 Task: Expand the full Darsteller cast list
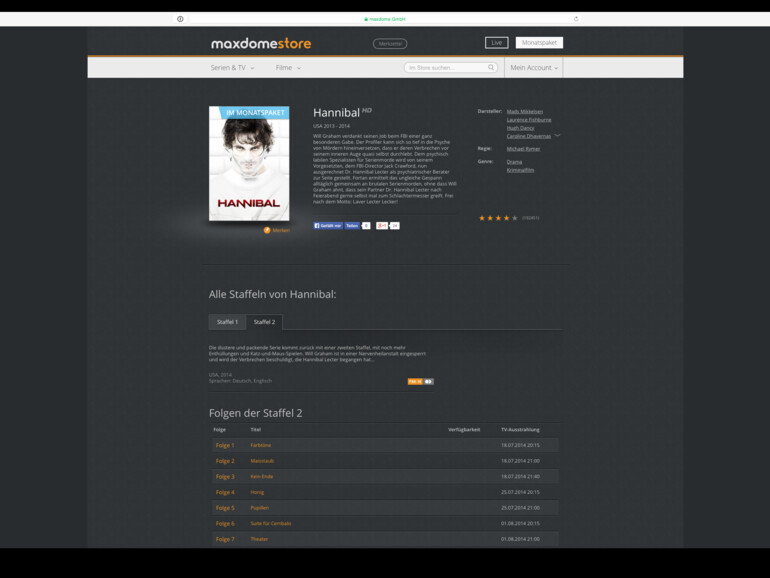[557, 135]
